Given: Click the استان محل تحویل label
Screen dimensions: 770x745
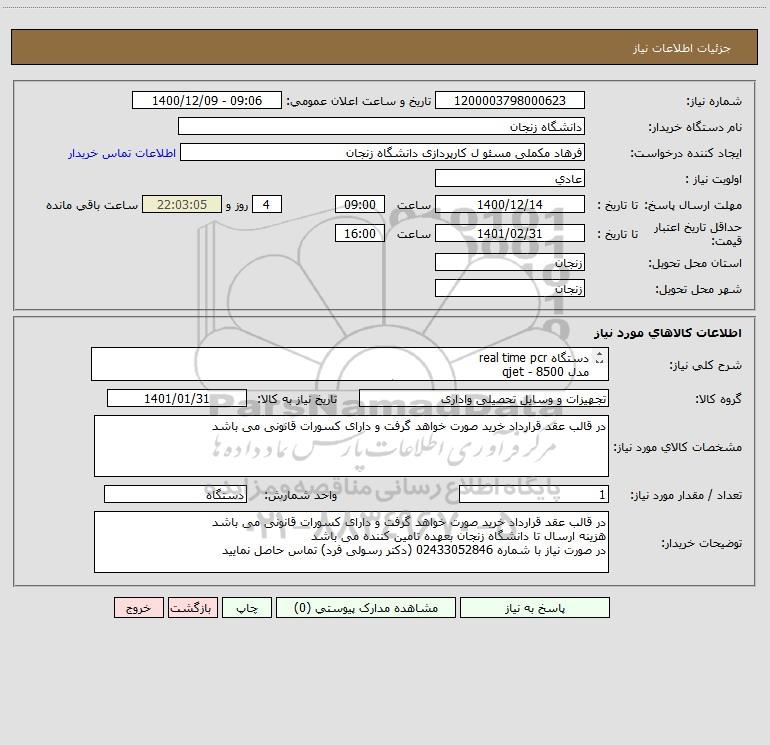Looking at the screenshot, I should point(695,264).
